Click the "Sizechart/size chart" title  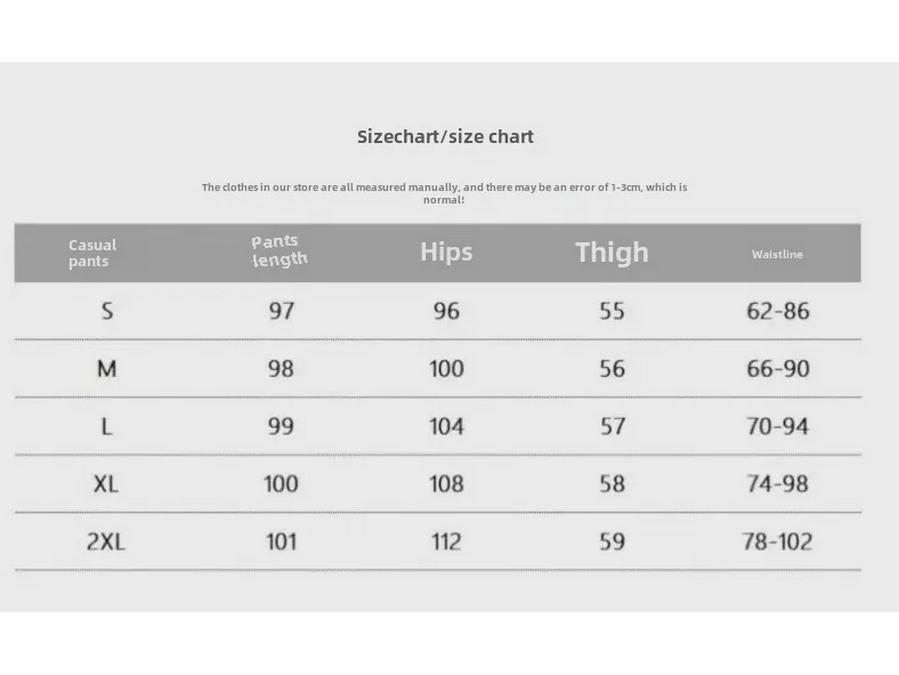click(x=445, y=137)
